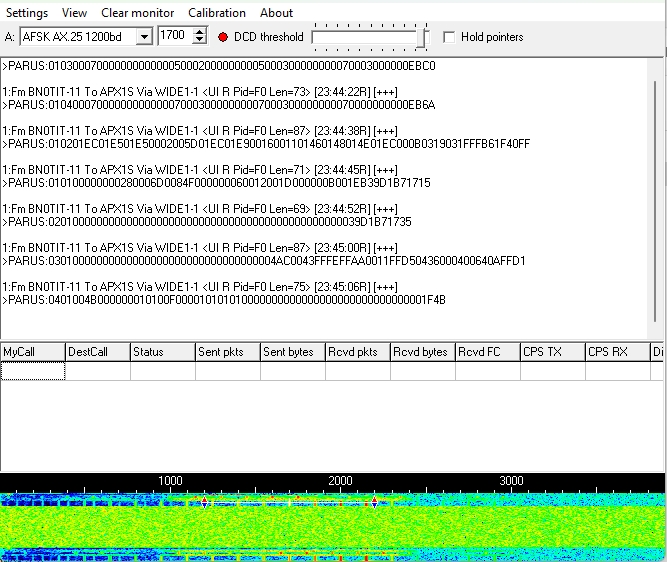Decrease the frequency with the down spinner arrow
This screenshot has height=562, width=667.
coord(199,40)
